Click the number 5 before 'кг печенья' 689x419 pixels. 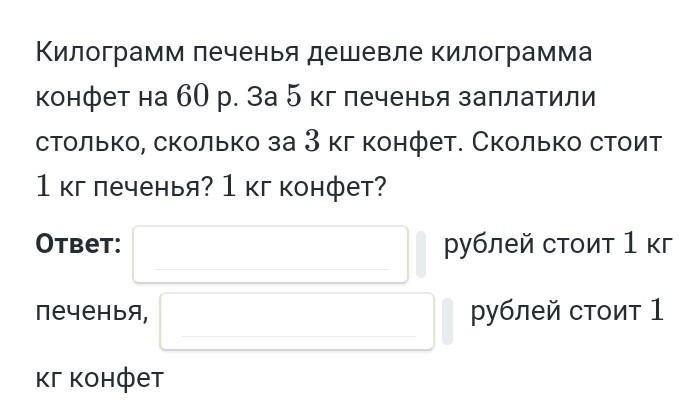pos(294,96)
